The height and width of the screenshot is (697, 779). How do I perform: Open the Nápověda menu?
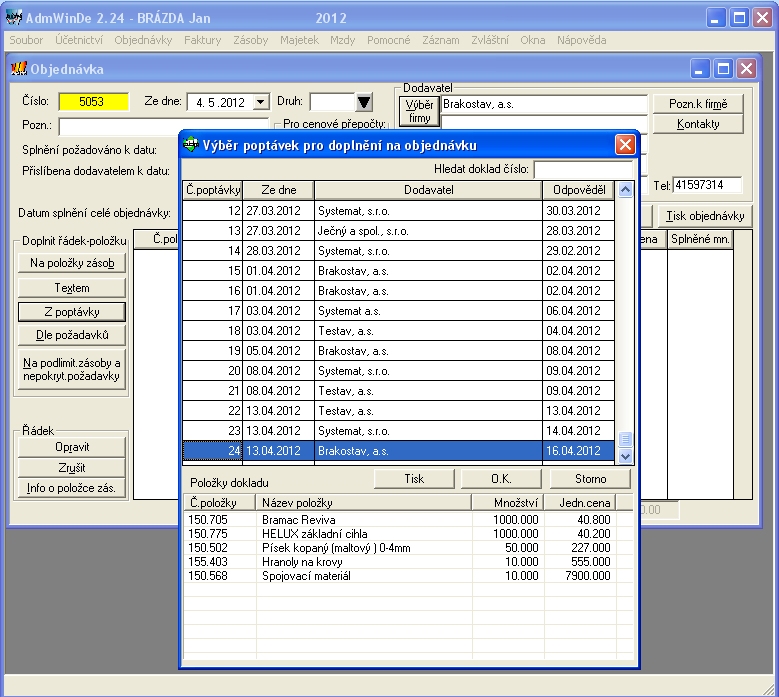coord(581,40)
